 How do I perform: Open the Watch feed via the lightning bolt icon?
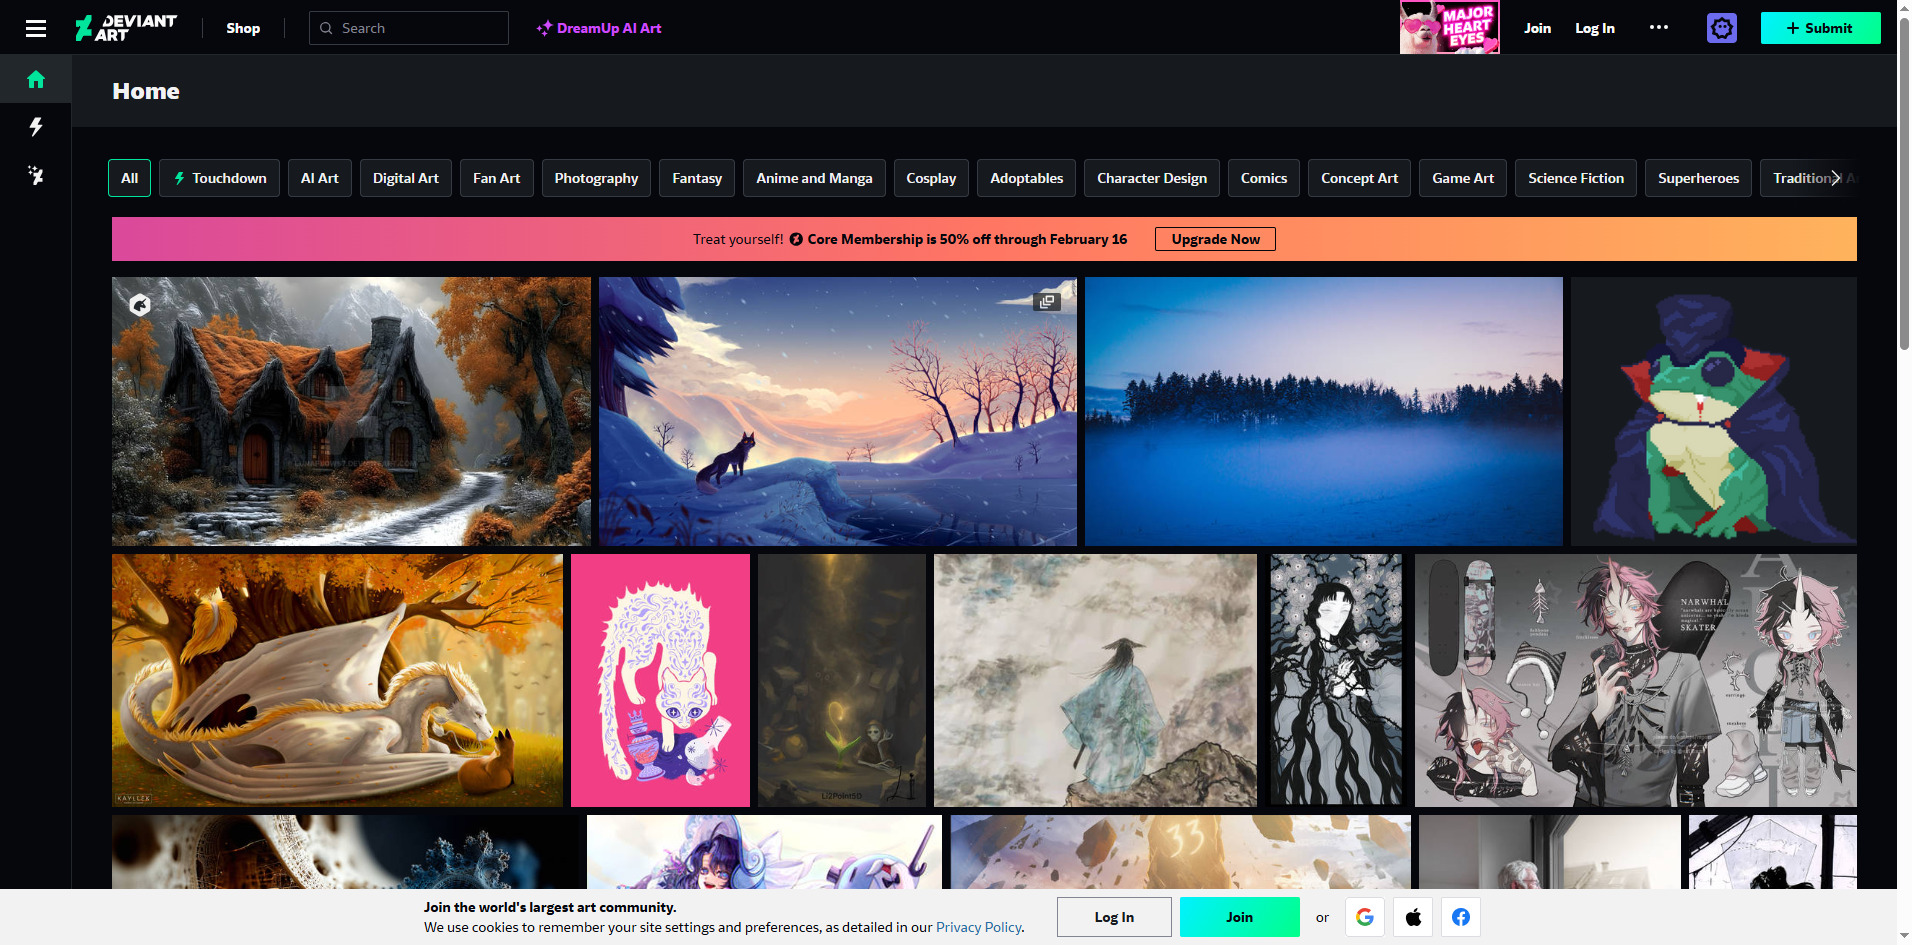point(36,127)
